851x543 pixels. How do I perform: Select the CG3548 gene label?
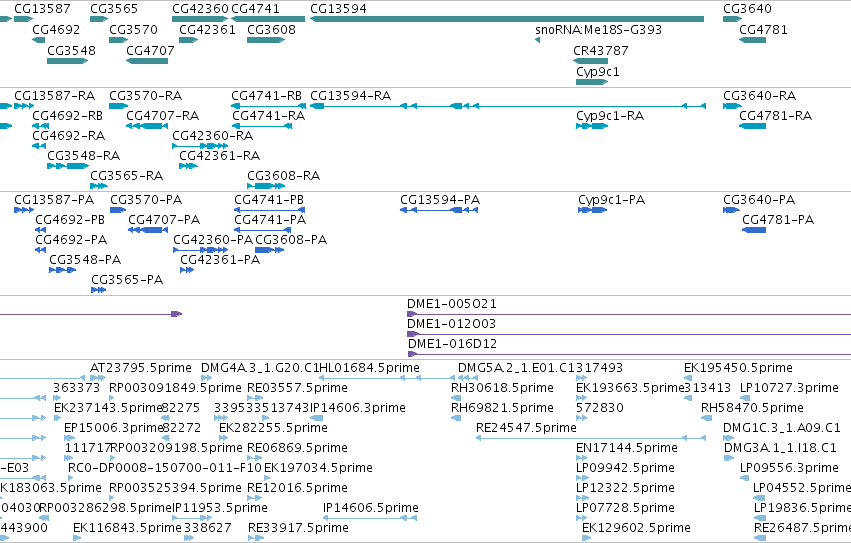(x=71, y=50)
